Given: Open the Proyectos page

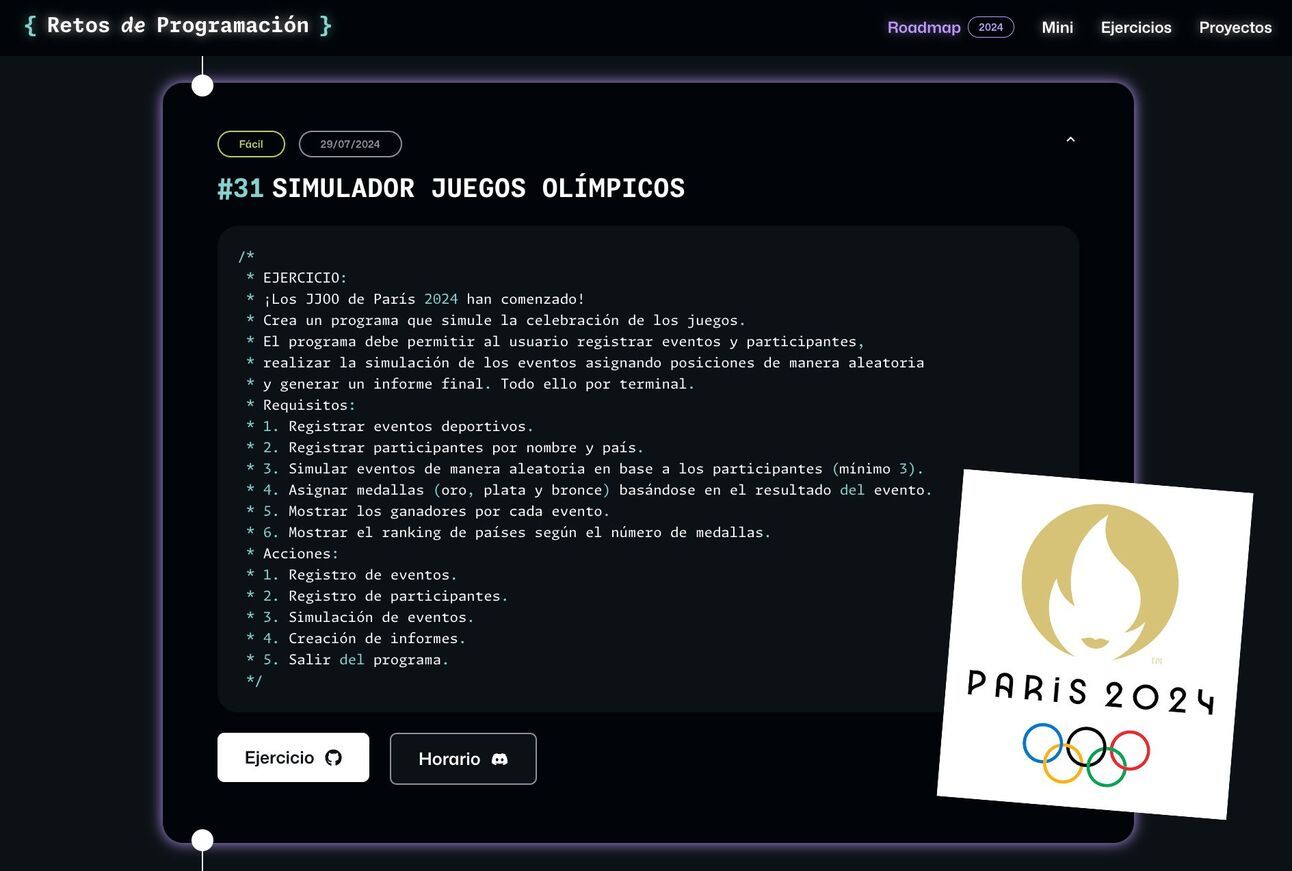Looking at the screenshot, I should (1235, 27).
